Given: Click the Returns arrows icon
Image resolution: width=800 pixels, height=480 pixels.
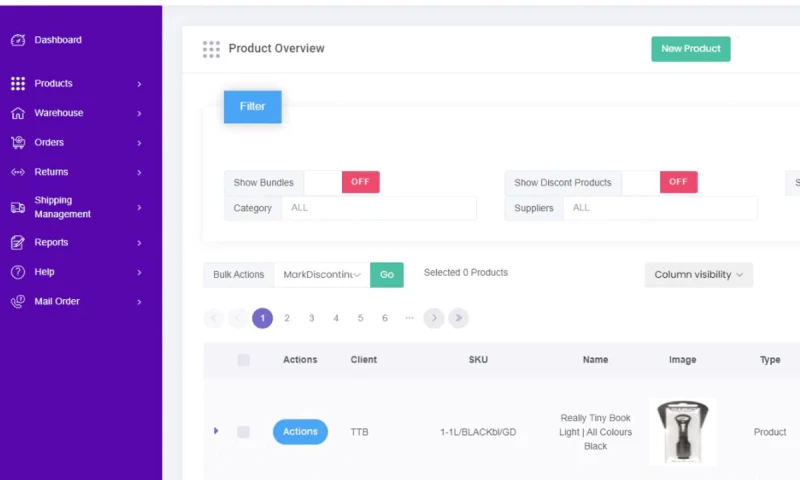Looking at the screenshot, I should (18, 172).
